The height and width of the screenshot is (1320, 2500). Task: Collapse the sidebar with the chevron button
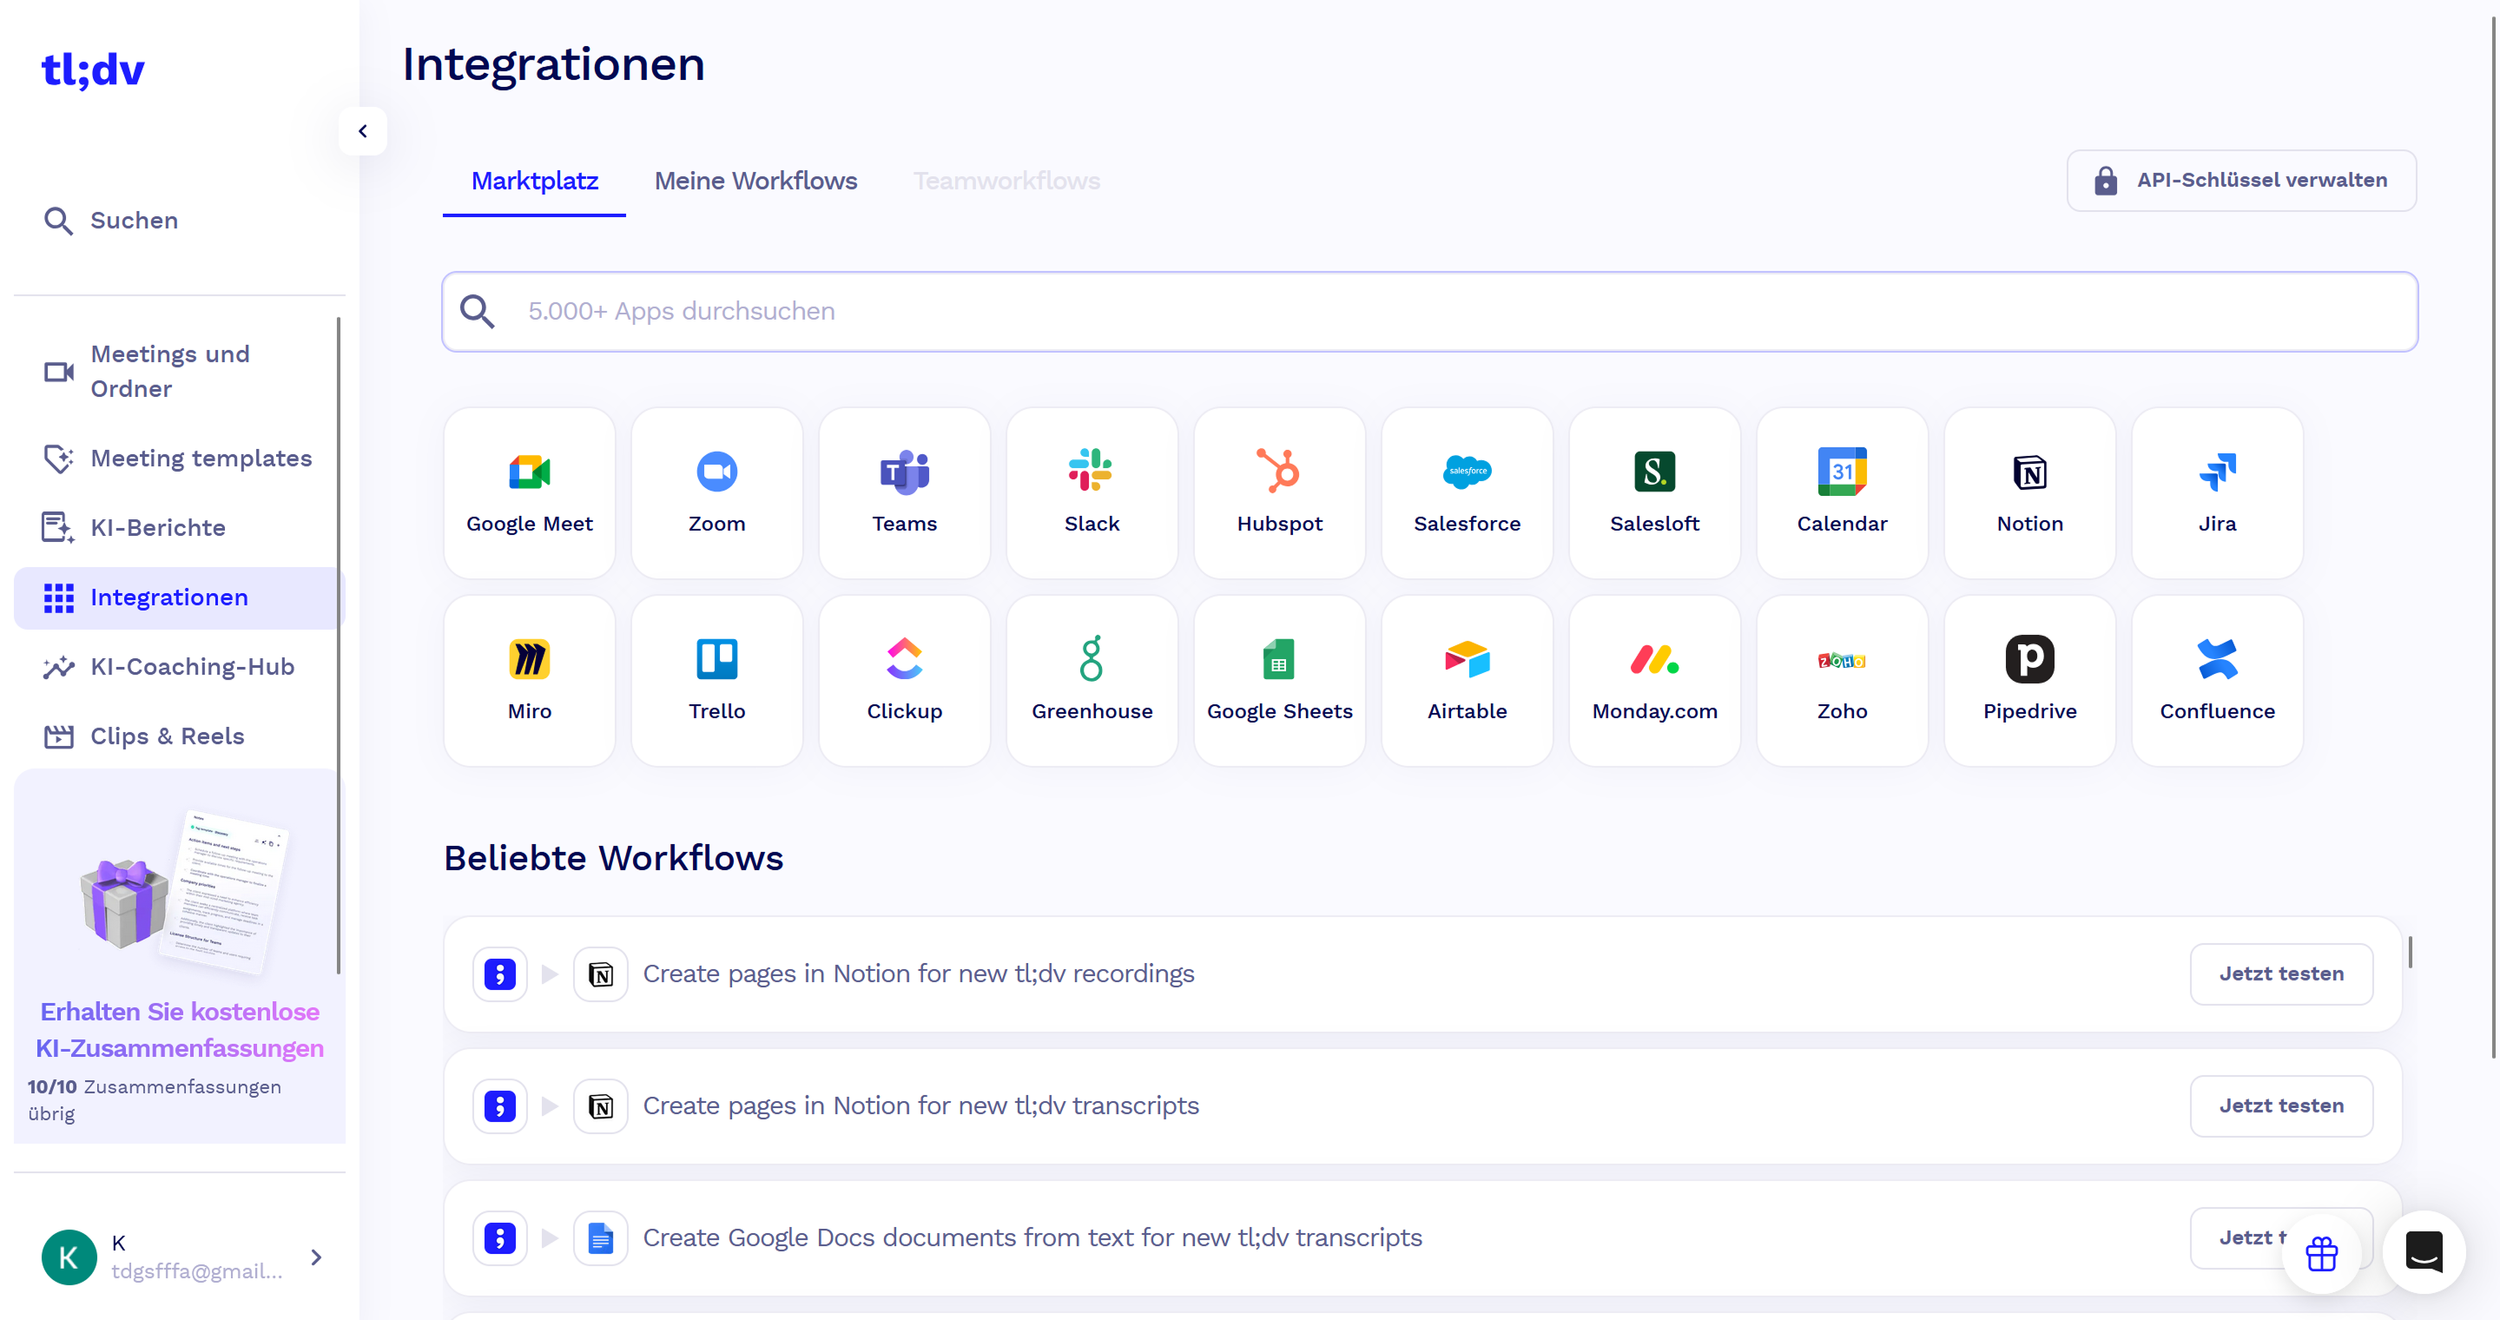[363, 131]
